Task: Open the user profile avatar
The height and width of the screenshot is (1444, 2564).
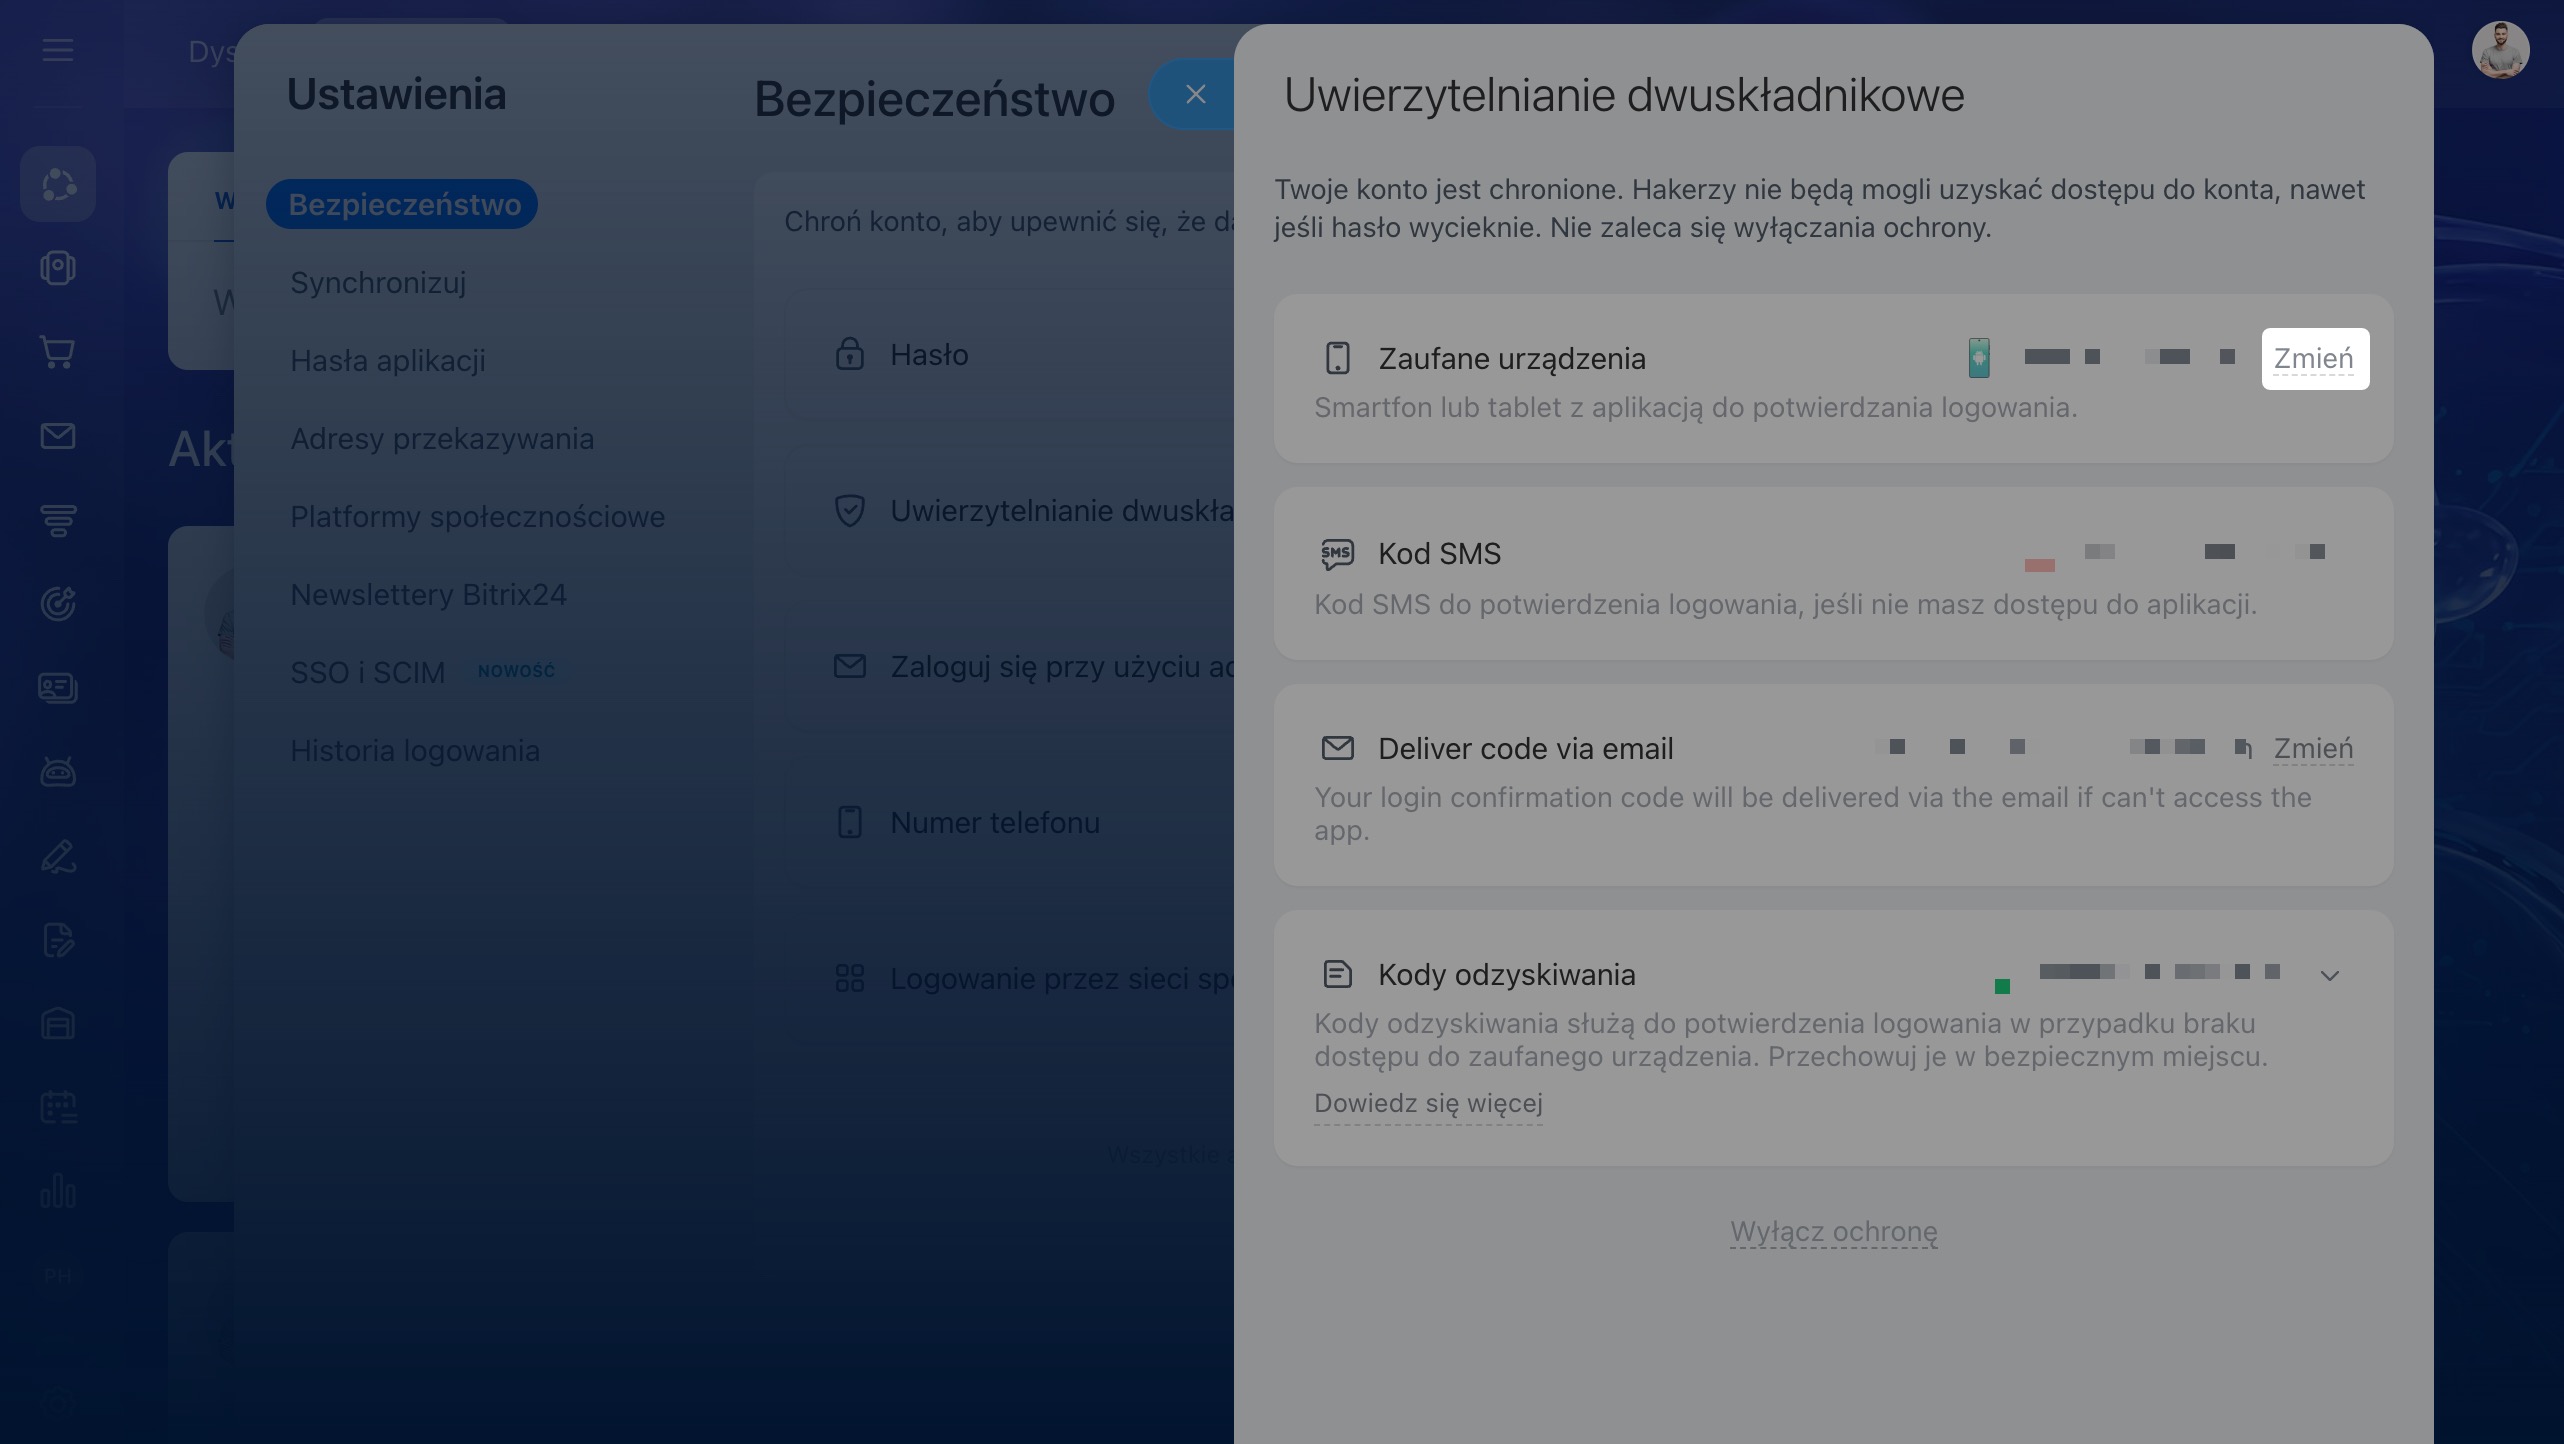Action: point(2500,50)
